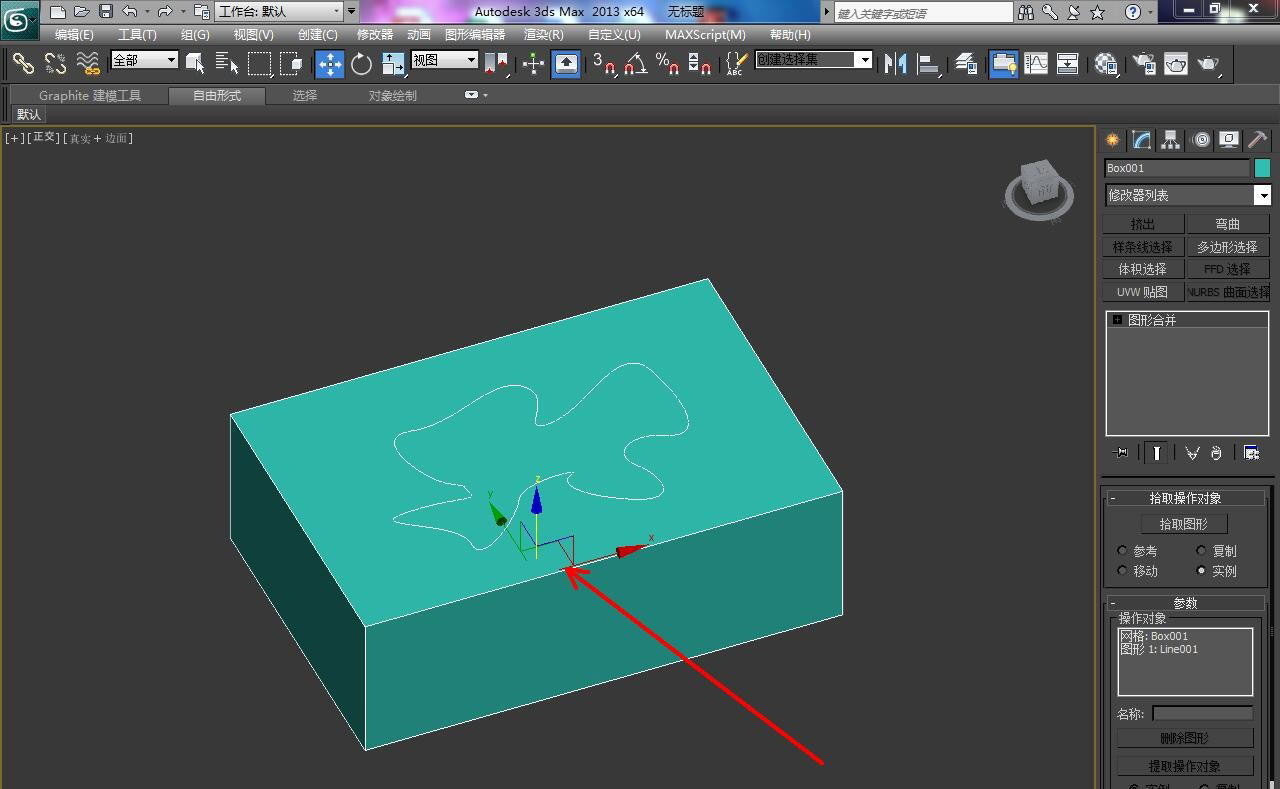
Task: Click the 拾取图形 button
Action: (1184, 524)
